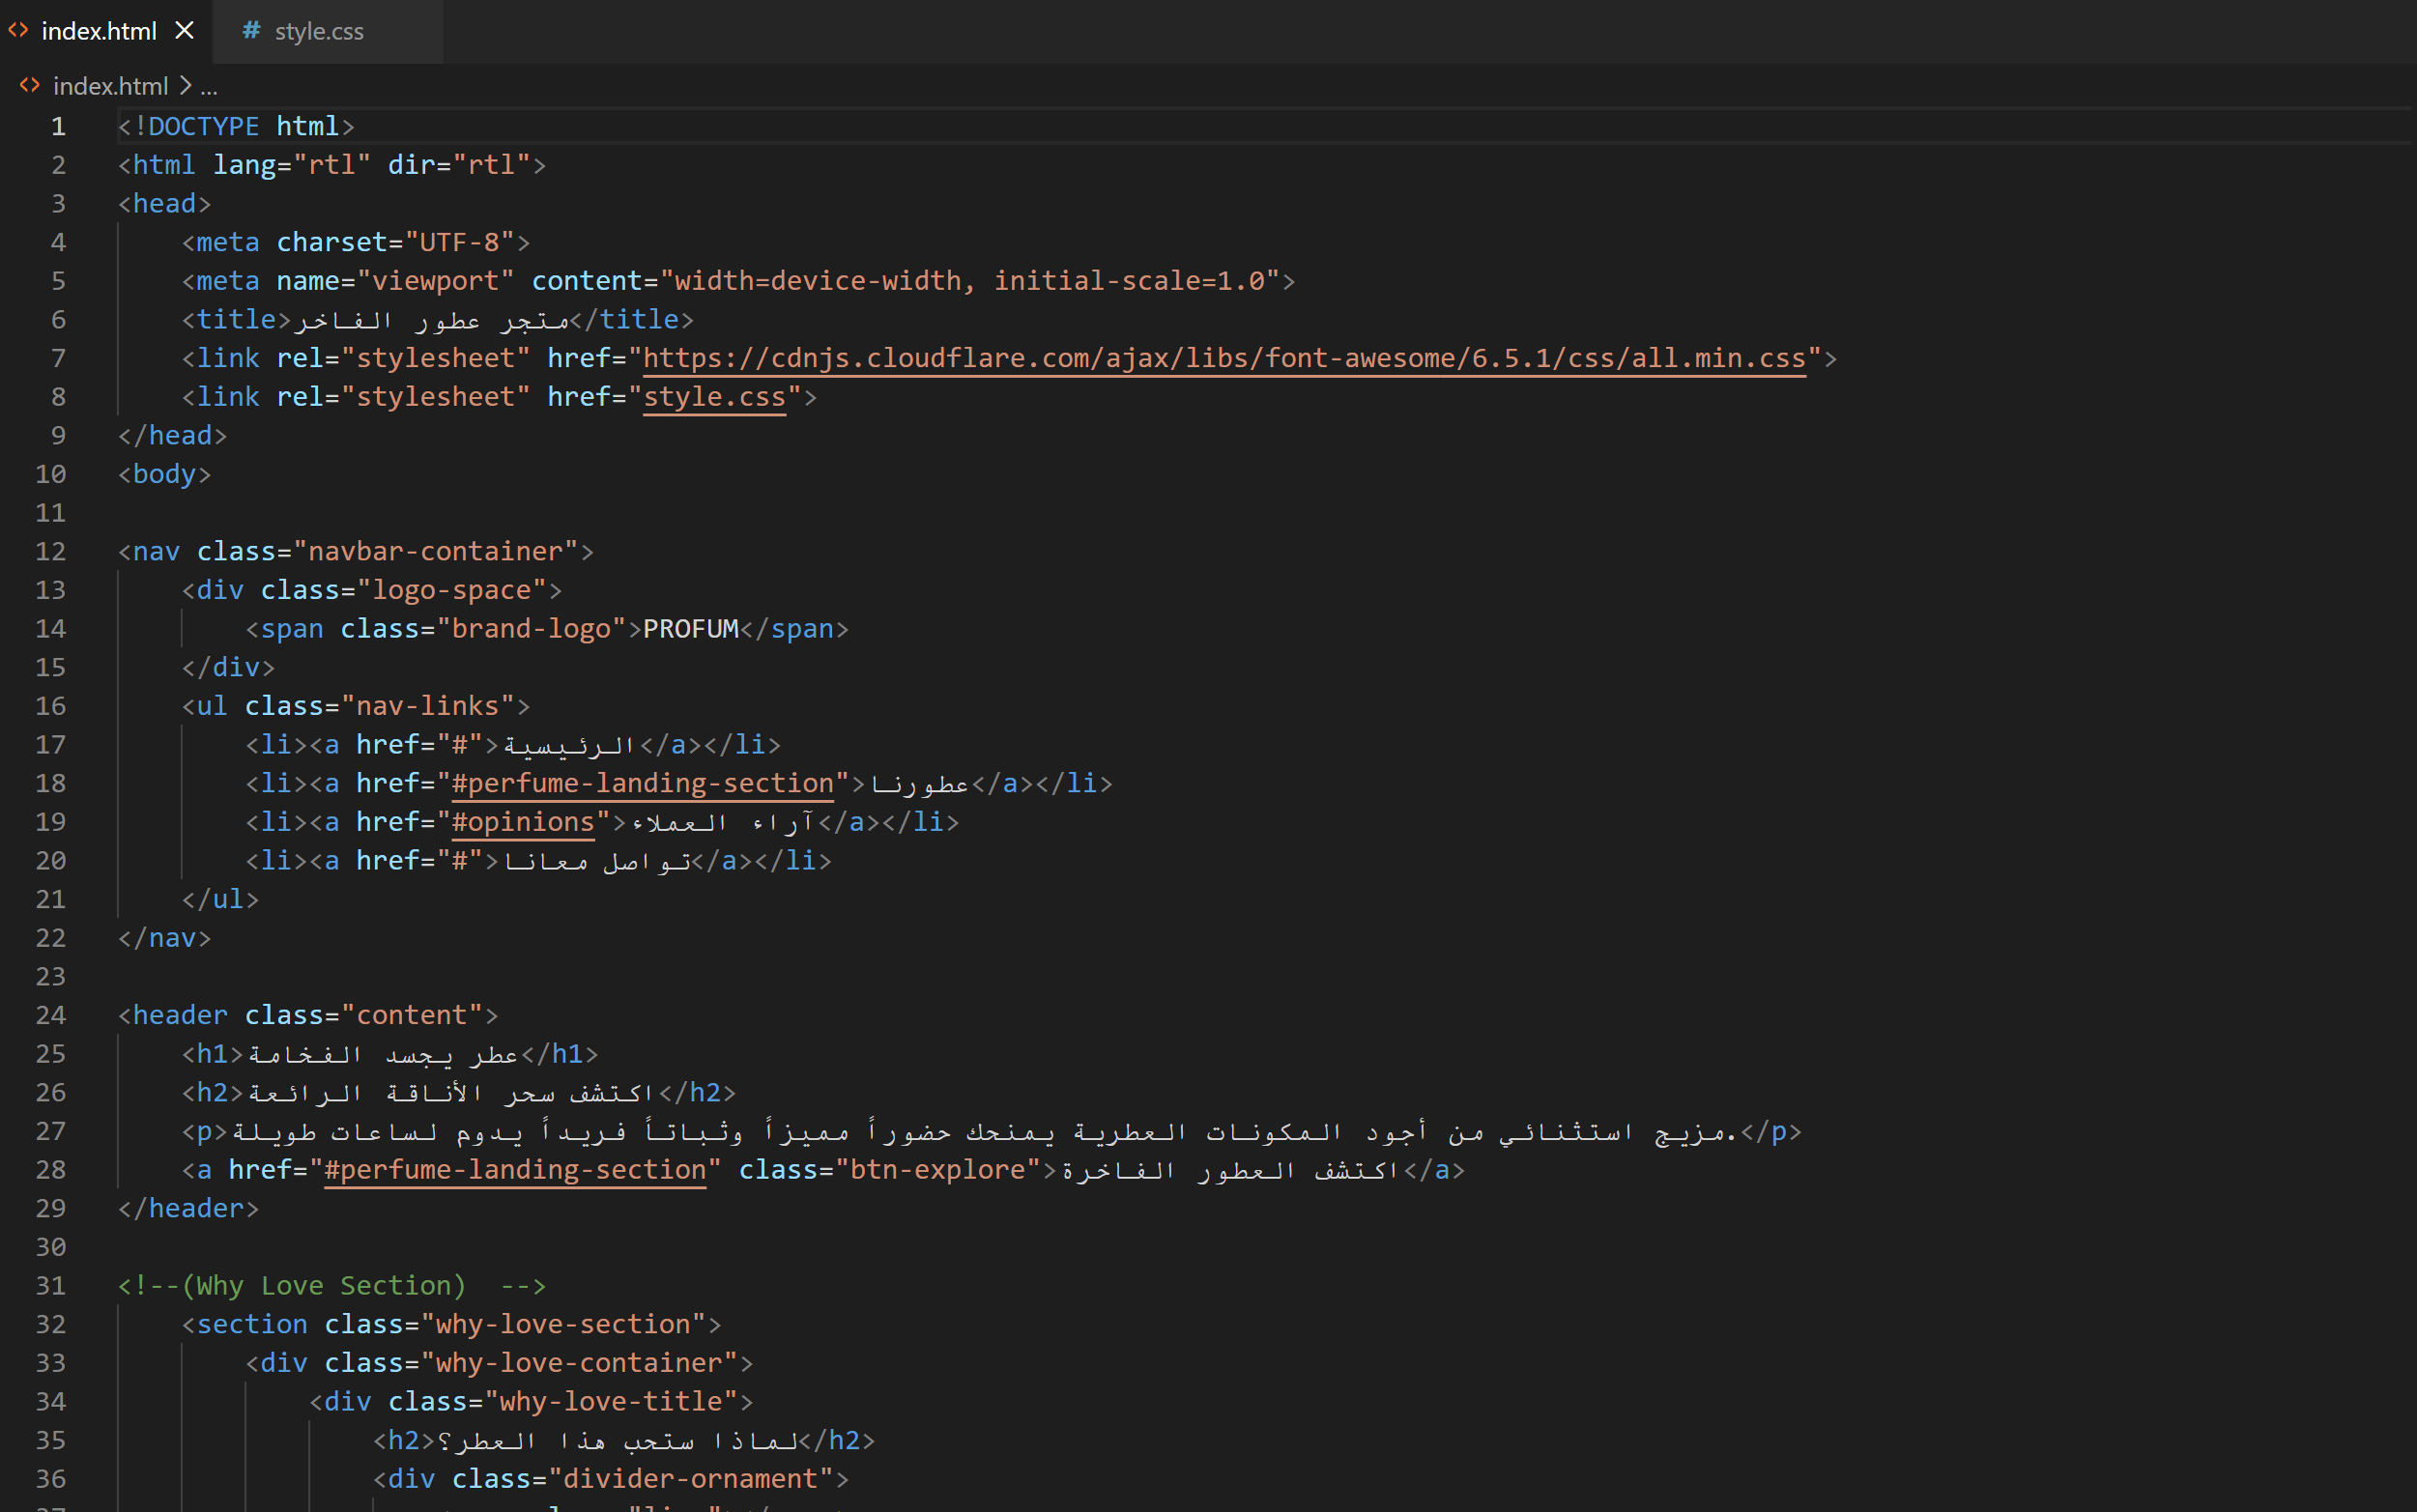
Task: Click the #opinions href link
Action: tap(523, 822)
